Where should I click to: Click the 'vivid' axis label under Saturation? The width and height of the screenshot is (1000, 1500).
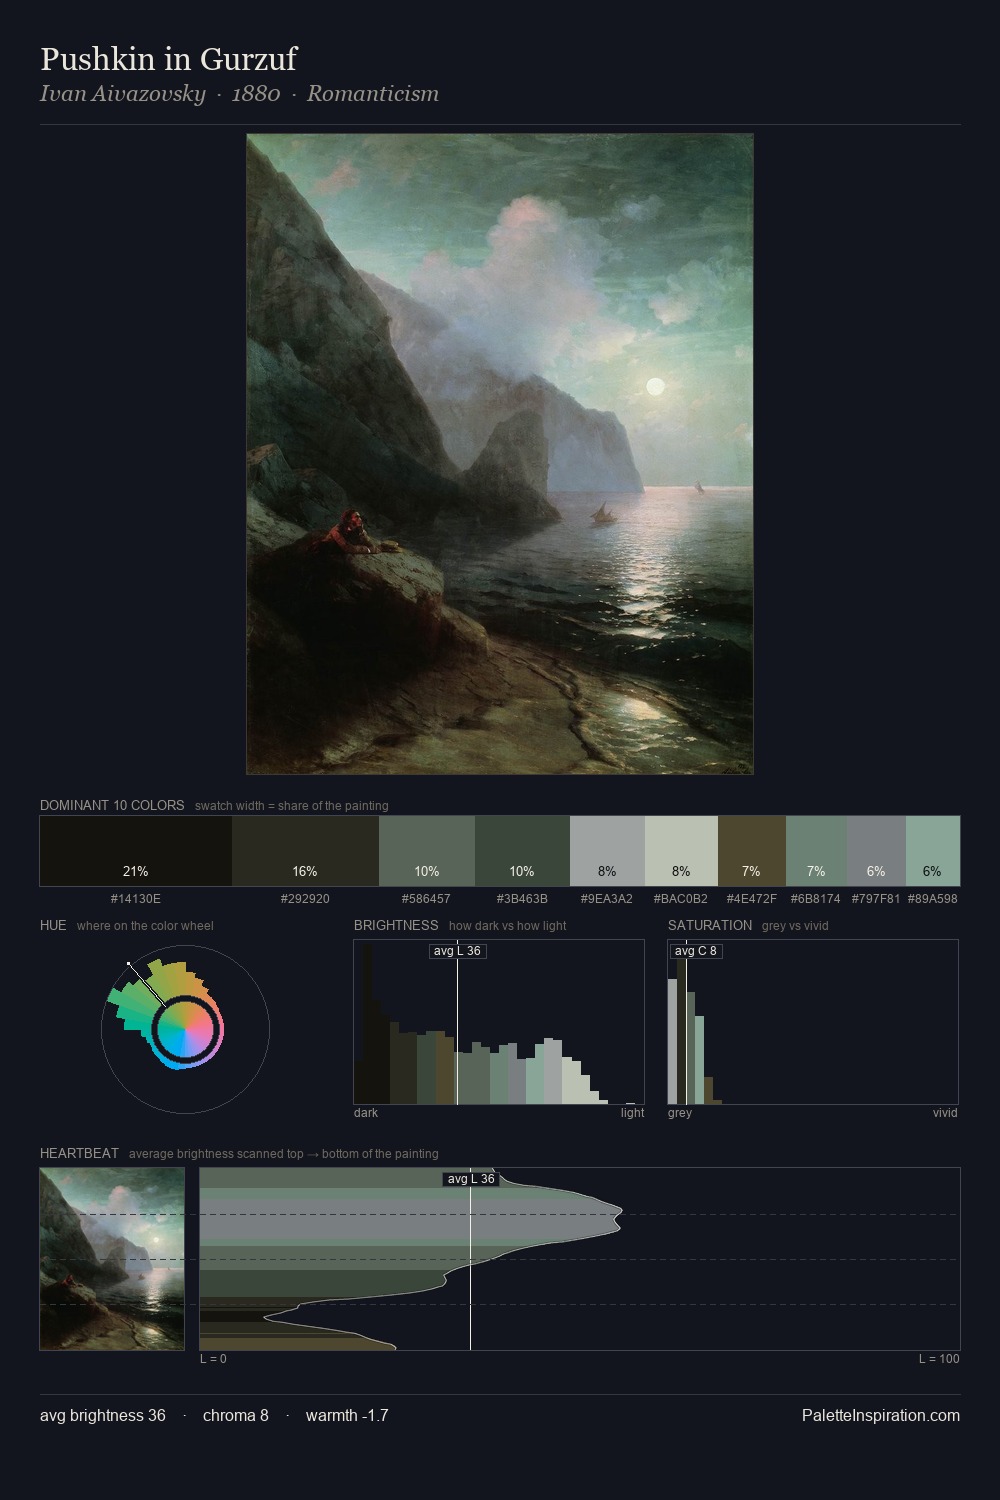[x=945, y=1113]
